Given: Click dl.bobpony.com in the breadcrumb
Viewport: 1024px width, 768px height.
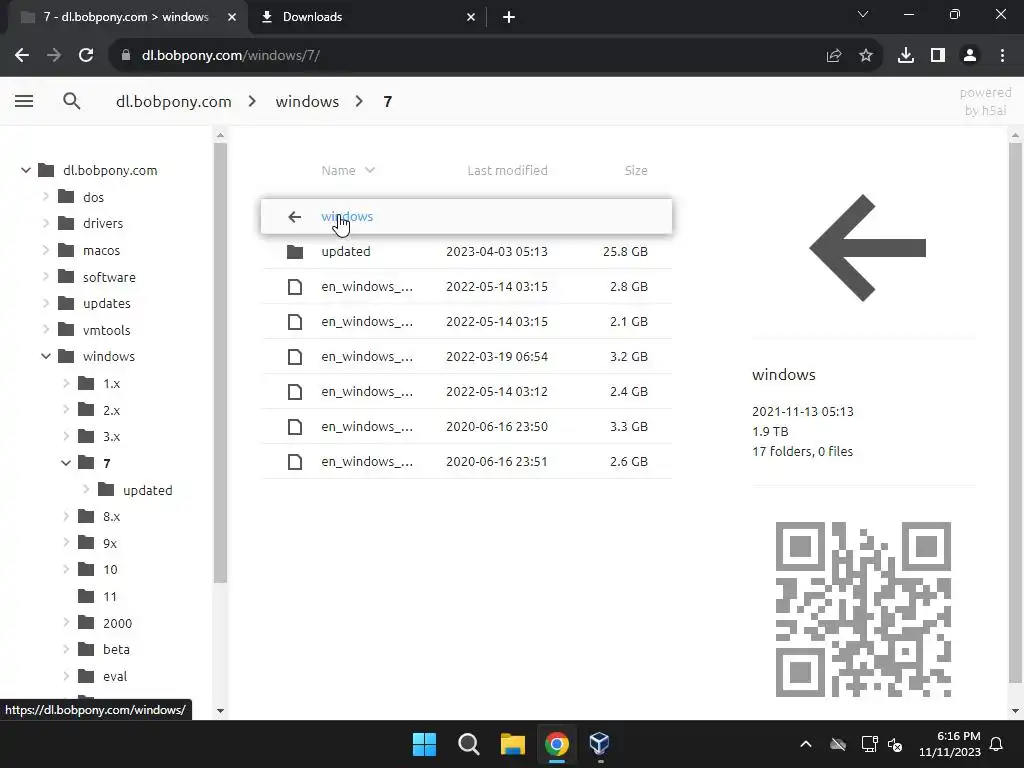Looking at the screenshot, I should coord(174,101).
